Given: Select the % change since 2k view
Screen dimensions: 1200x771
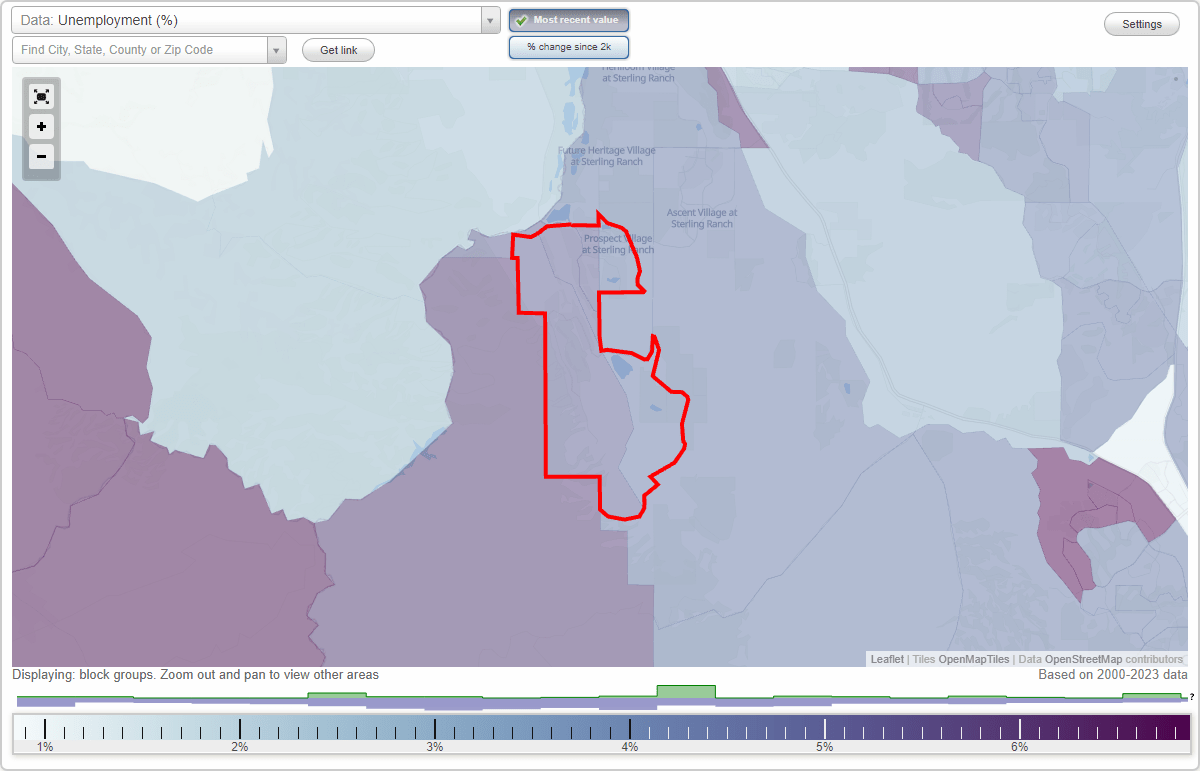Looking at the screenshot, I should point(568,46).
